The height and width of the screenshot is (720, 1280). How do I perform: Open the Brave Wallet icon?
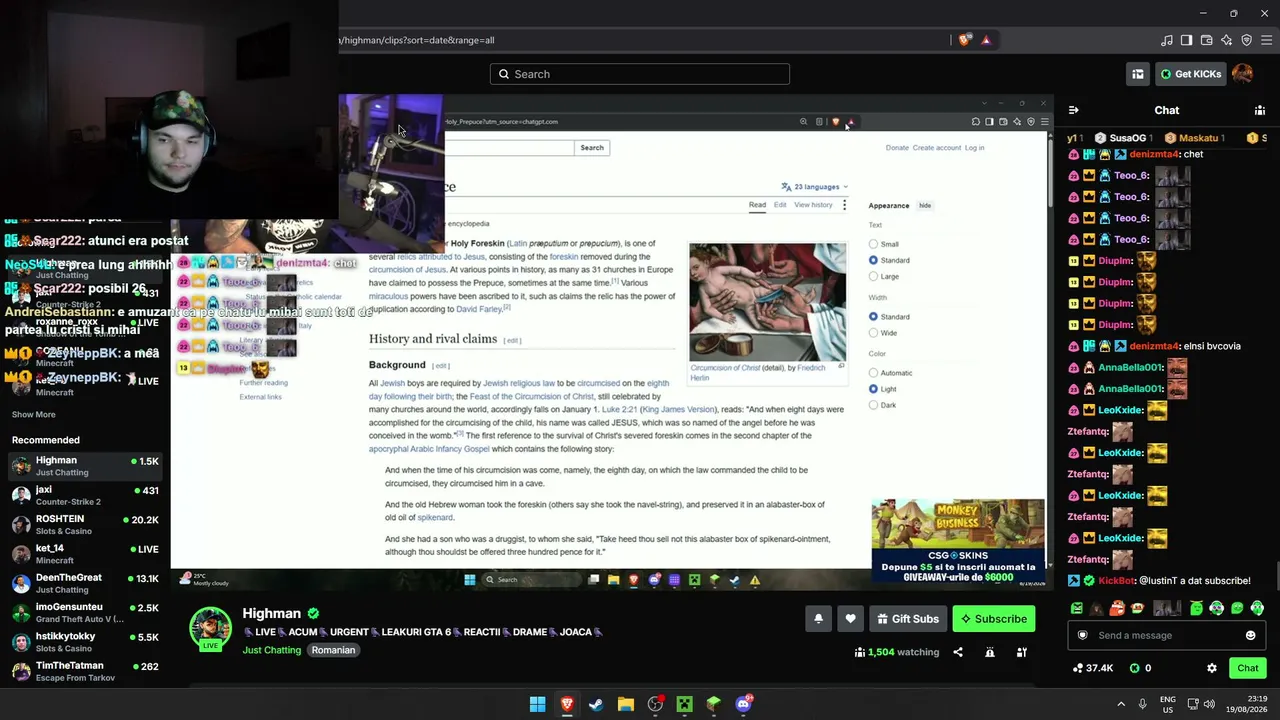click(1206, 40)
